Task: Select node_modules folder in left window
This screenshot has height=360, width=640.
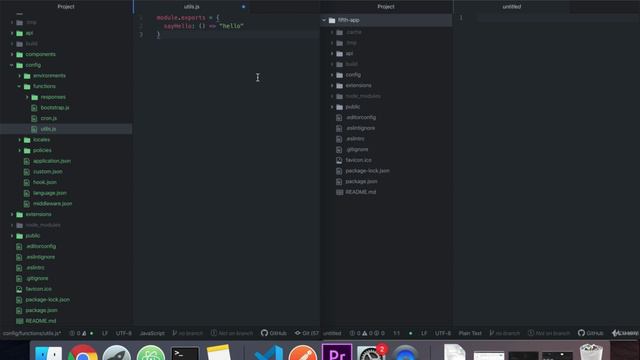Action: [43, 225]
